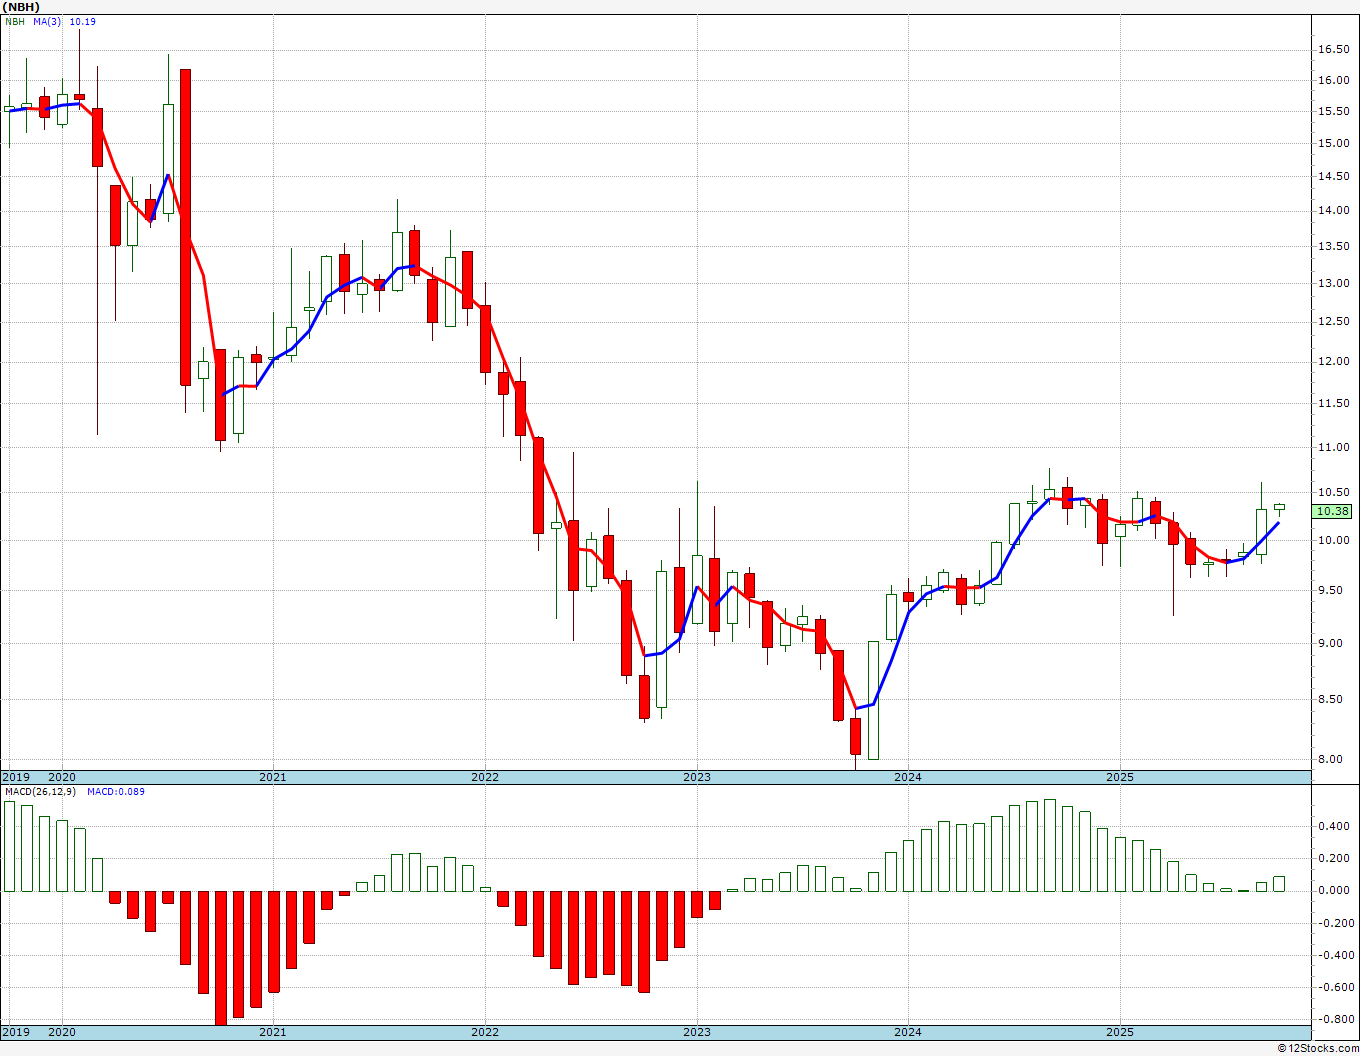The height and width of the screenshot is (1056, 1360).
Task: Click 2025 on the MACD panel time axis
Action: 1120,1032
